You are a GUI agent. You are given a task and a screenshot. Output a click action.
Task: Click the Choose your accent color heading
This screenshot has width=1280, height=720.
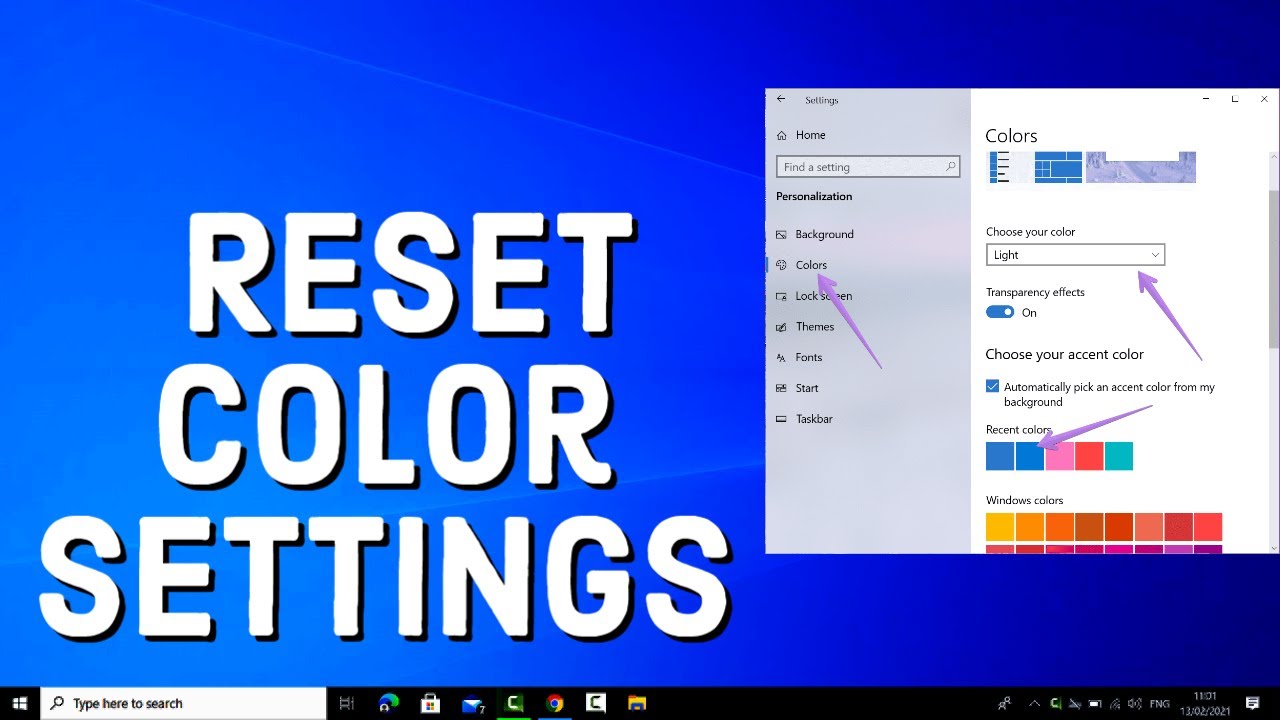coord(1064,354)
